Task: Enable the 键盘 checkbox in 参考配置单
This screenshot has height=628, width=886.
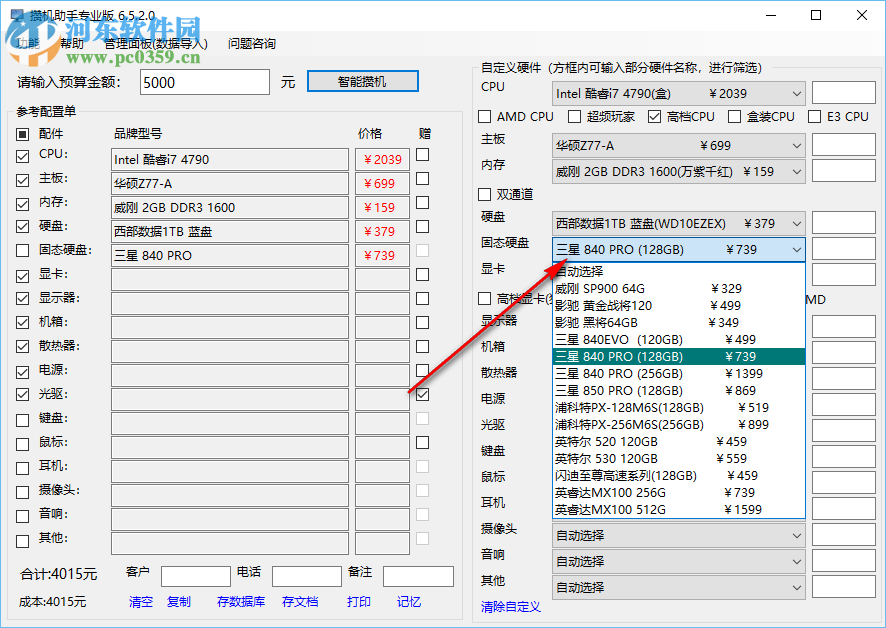Action: click(22, 418)
